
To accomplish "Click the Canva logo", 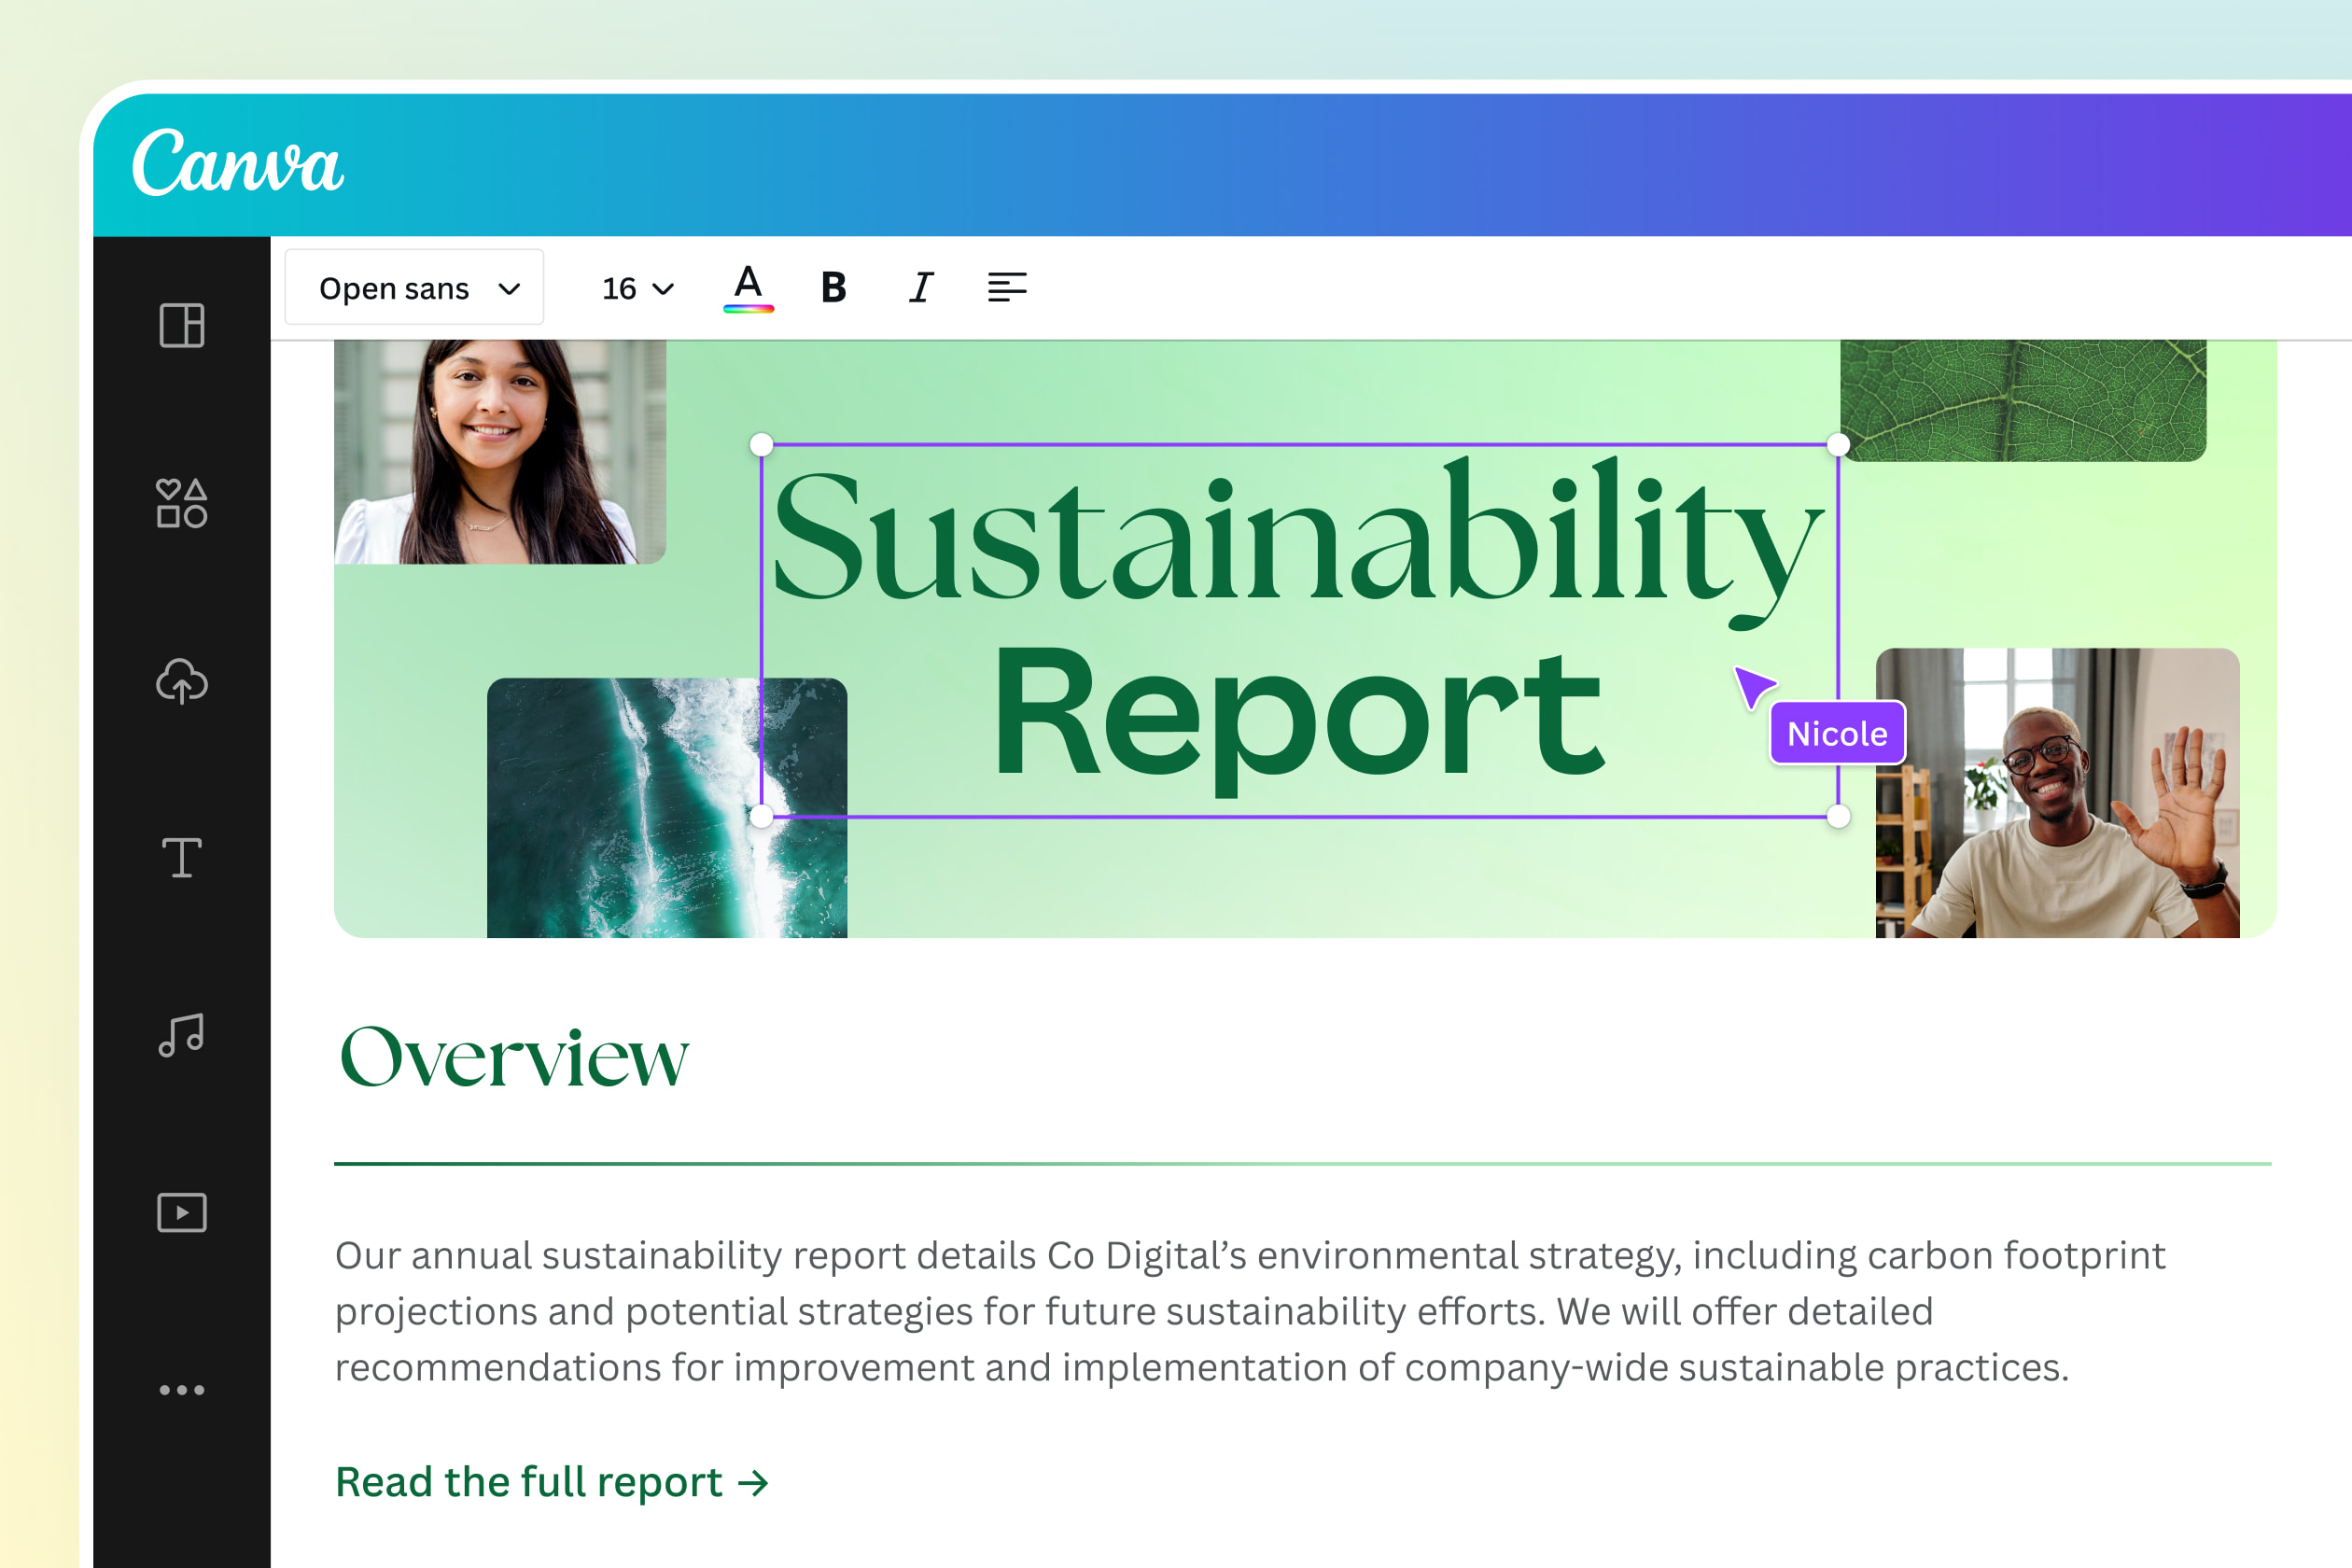I will coord(238,163).
